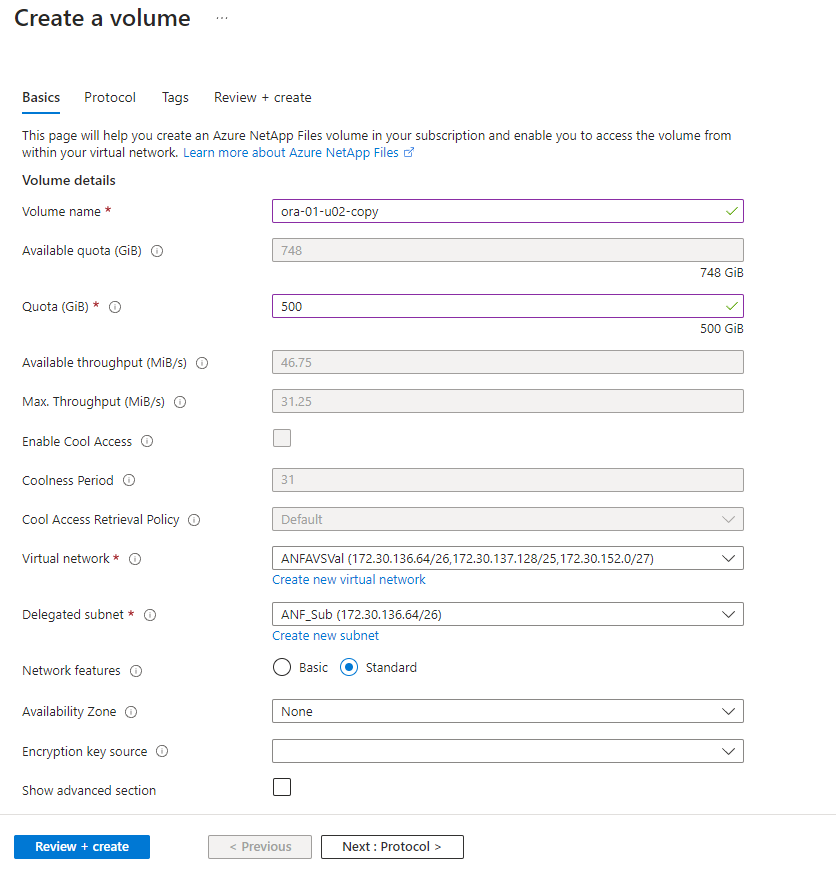Click Create new virtual network link

pyautogui.click(x=349, y=580)
